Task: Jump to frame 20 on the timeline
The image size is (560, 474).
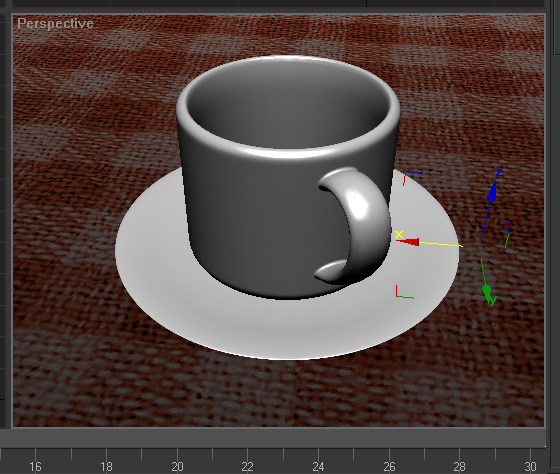Action: click(x=177, y=466)
